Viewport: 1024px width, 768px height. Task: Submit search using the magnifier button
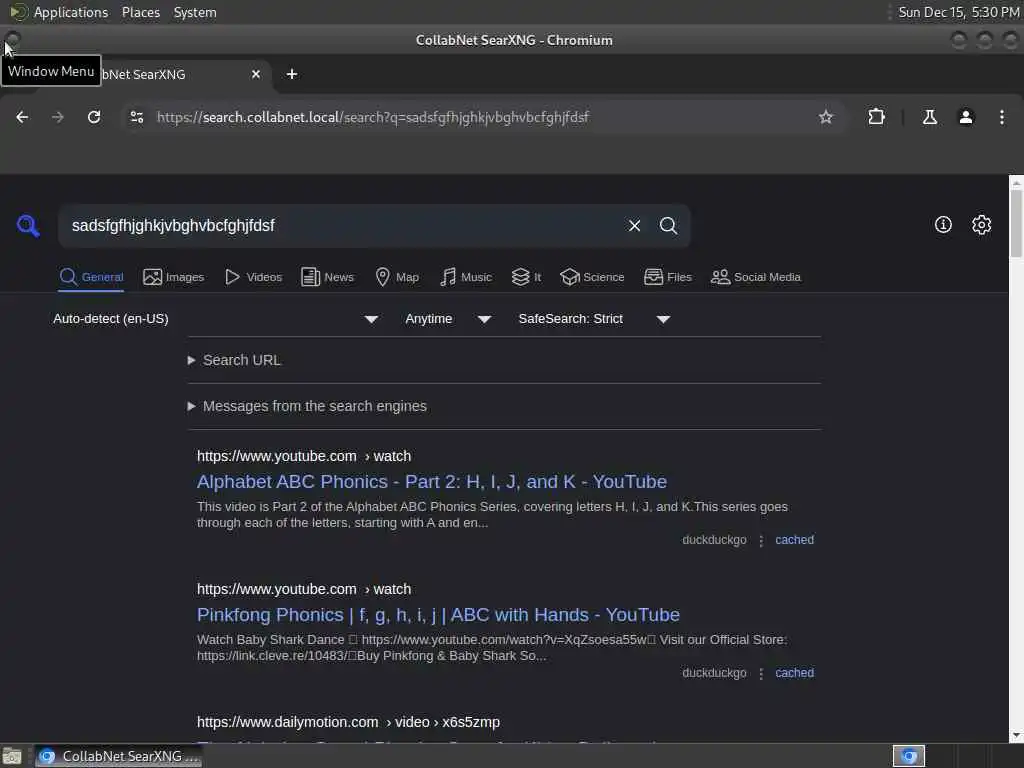point(668,226)
